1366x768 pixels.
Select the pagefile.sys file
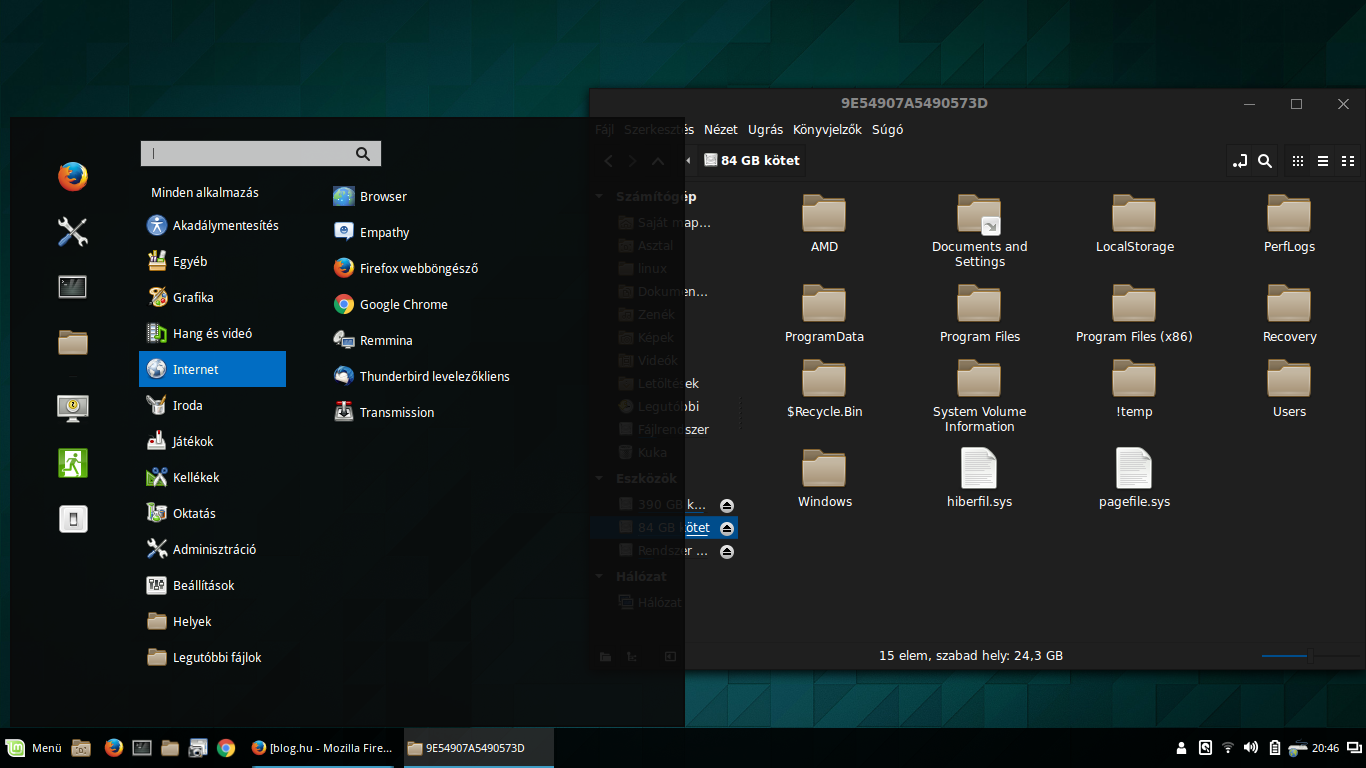pos(1134,479)
